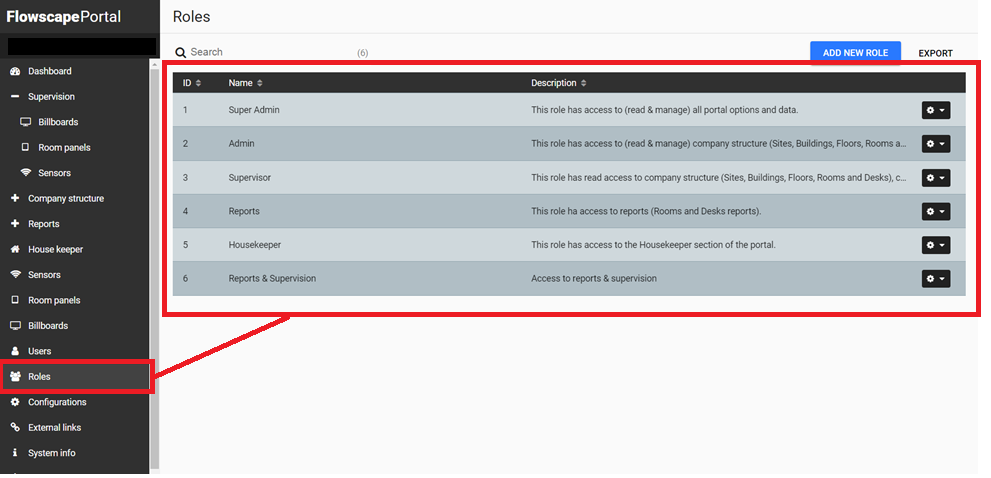This screenshot has width=991, height=478.
Task: Open gear dropdown for Super Admin role
Action: pyautogui.click(x=935, y=110)
